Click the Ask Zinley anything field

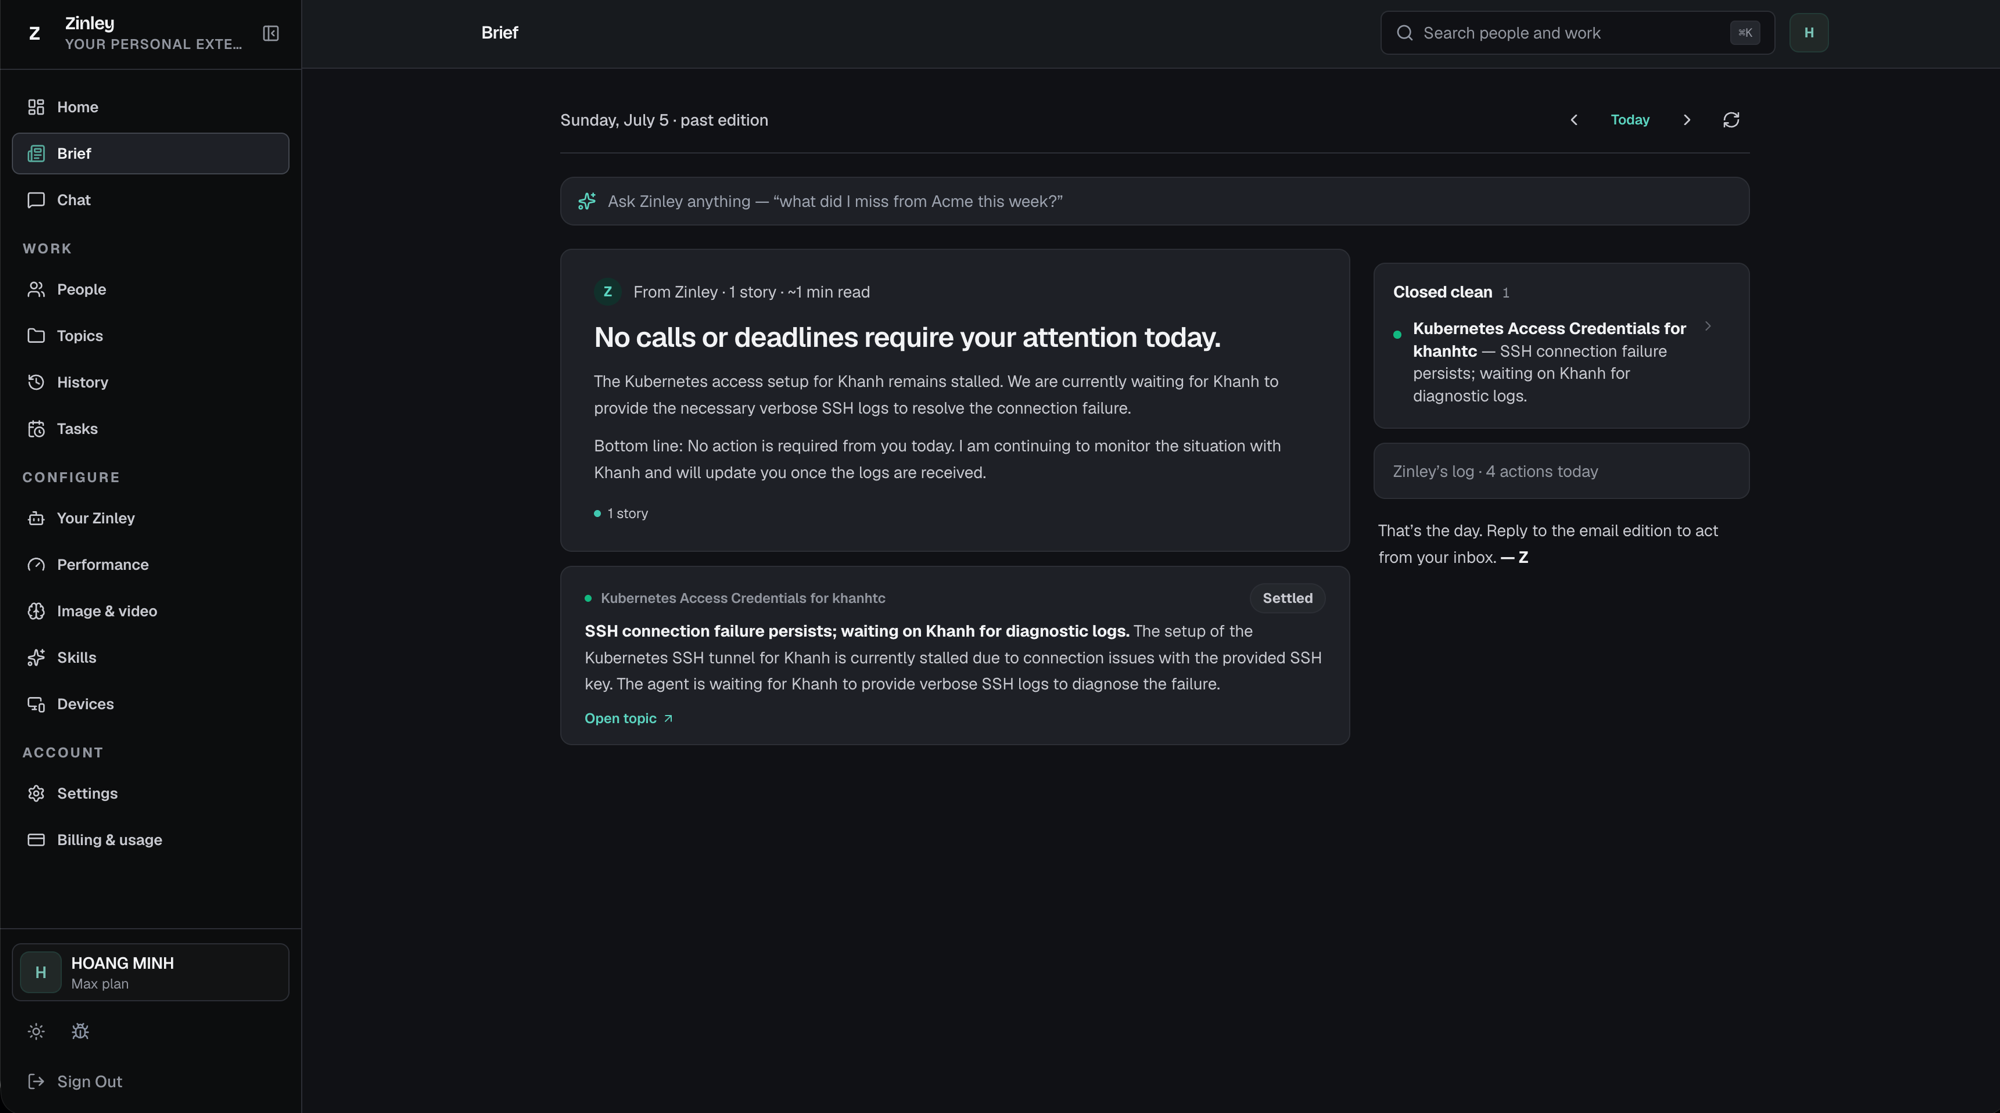1154,201
